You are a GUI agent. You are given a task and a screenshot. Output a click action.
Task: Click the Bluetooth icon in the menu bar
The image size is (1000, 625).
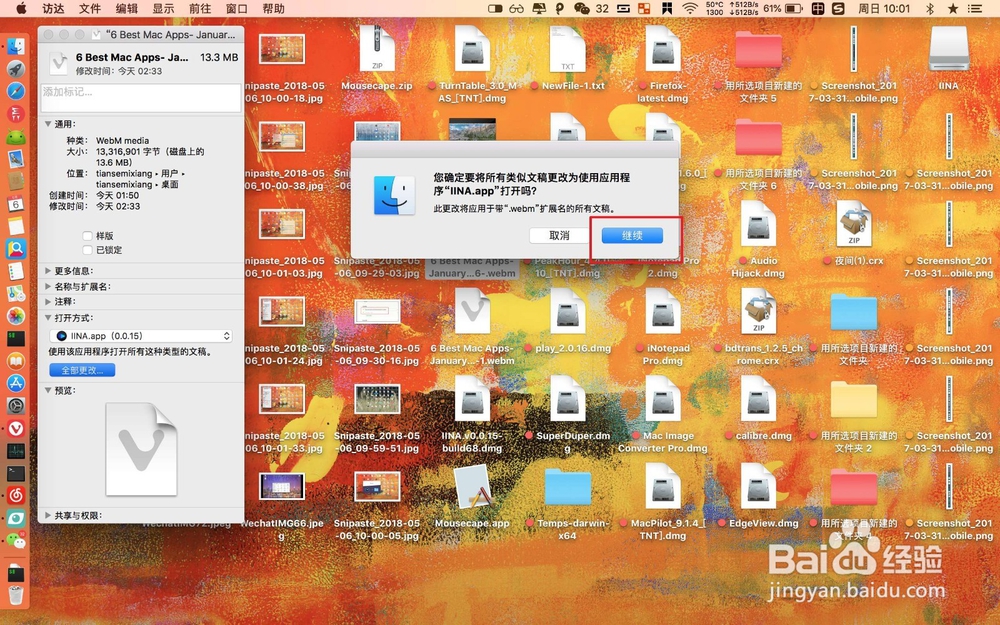tap(929, 8)
